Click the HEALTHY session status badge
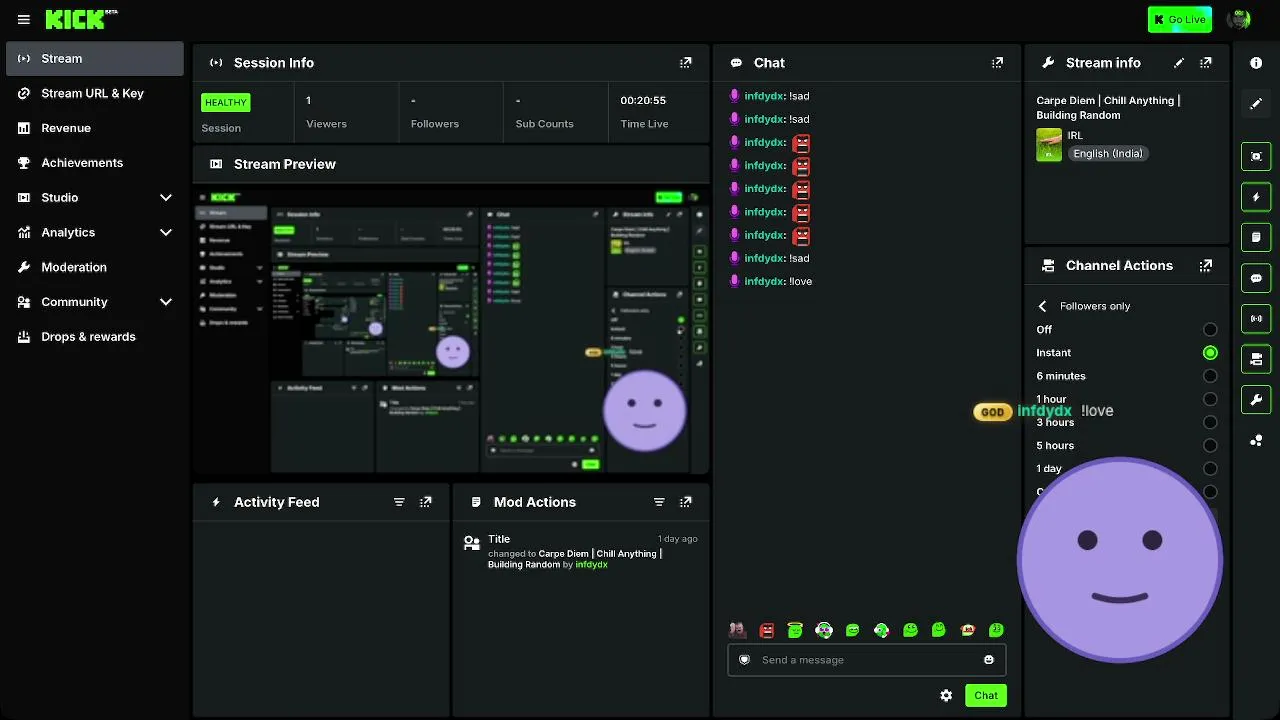1280x720 pixels. 225,102
